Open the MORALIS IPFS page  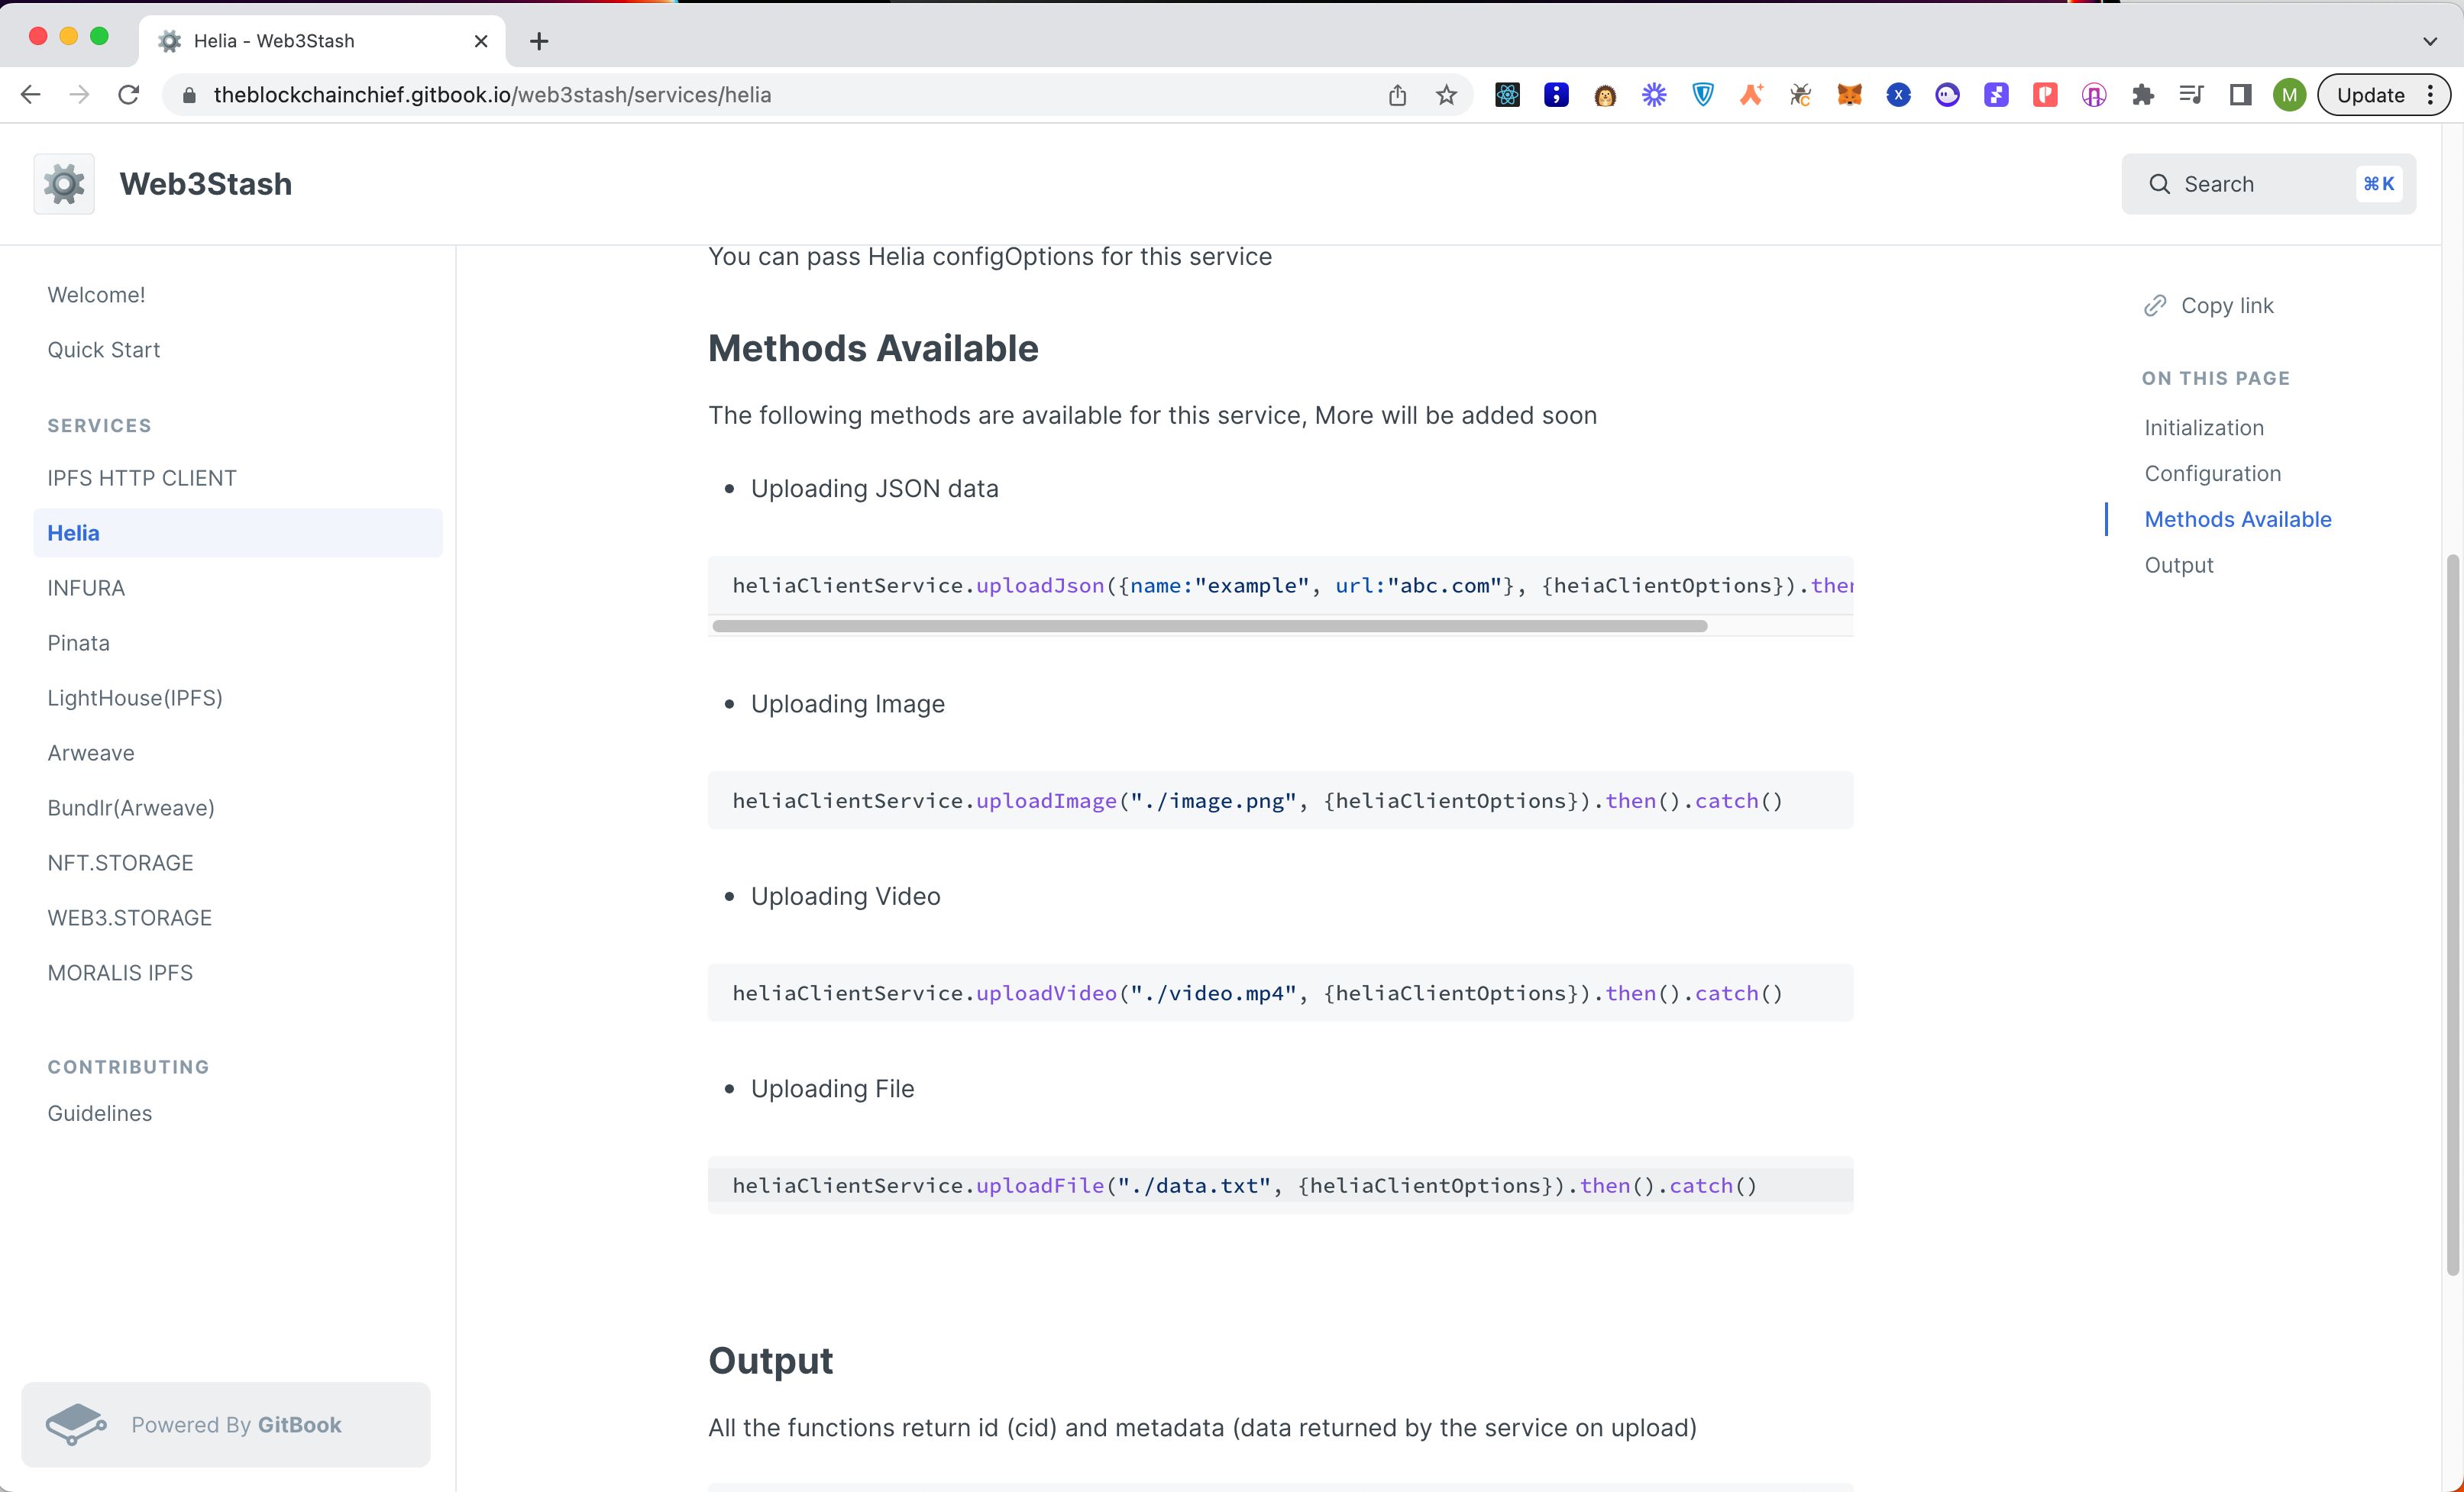coord(120,973)
